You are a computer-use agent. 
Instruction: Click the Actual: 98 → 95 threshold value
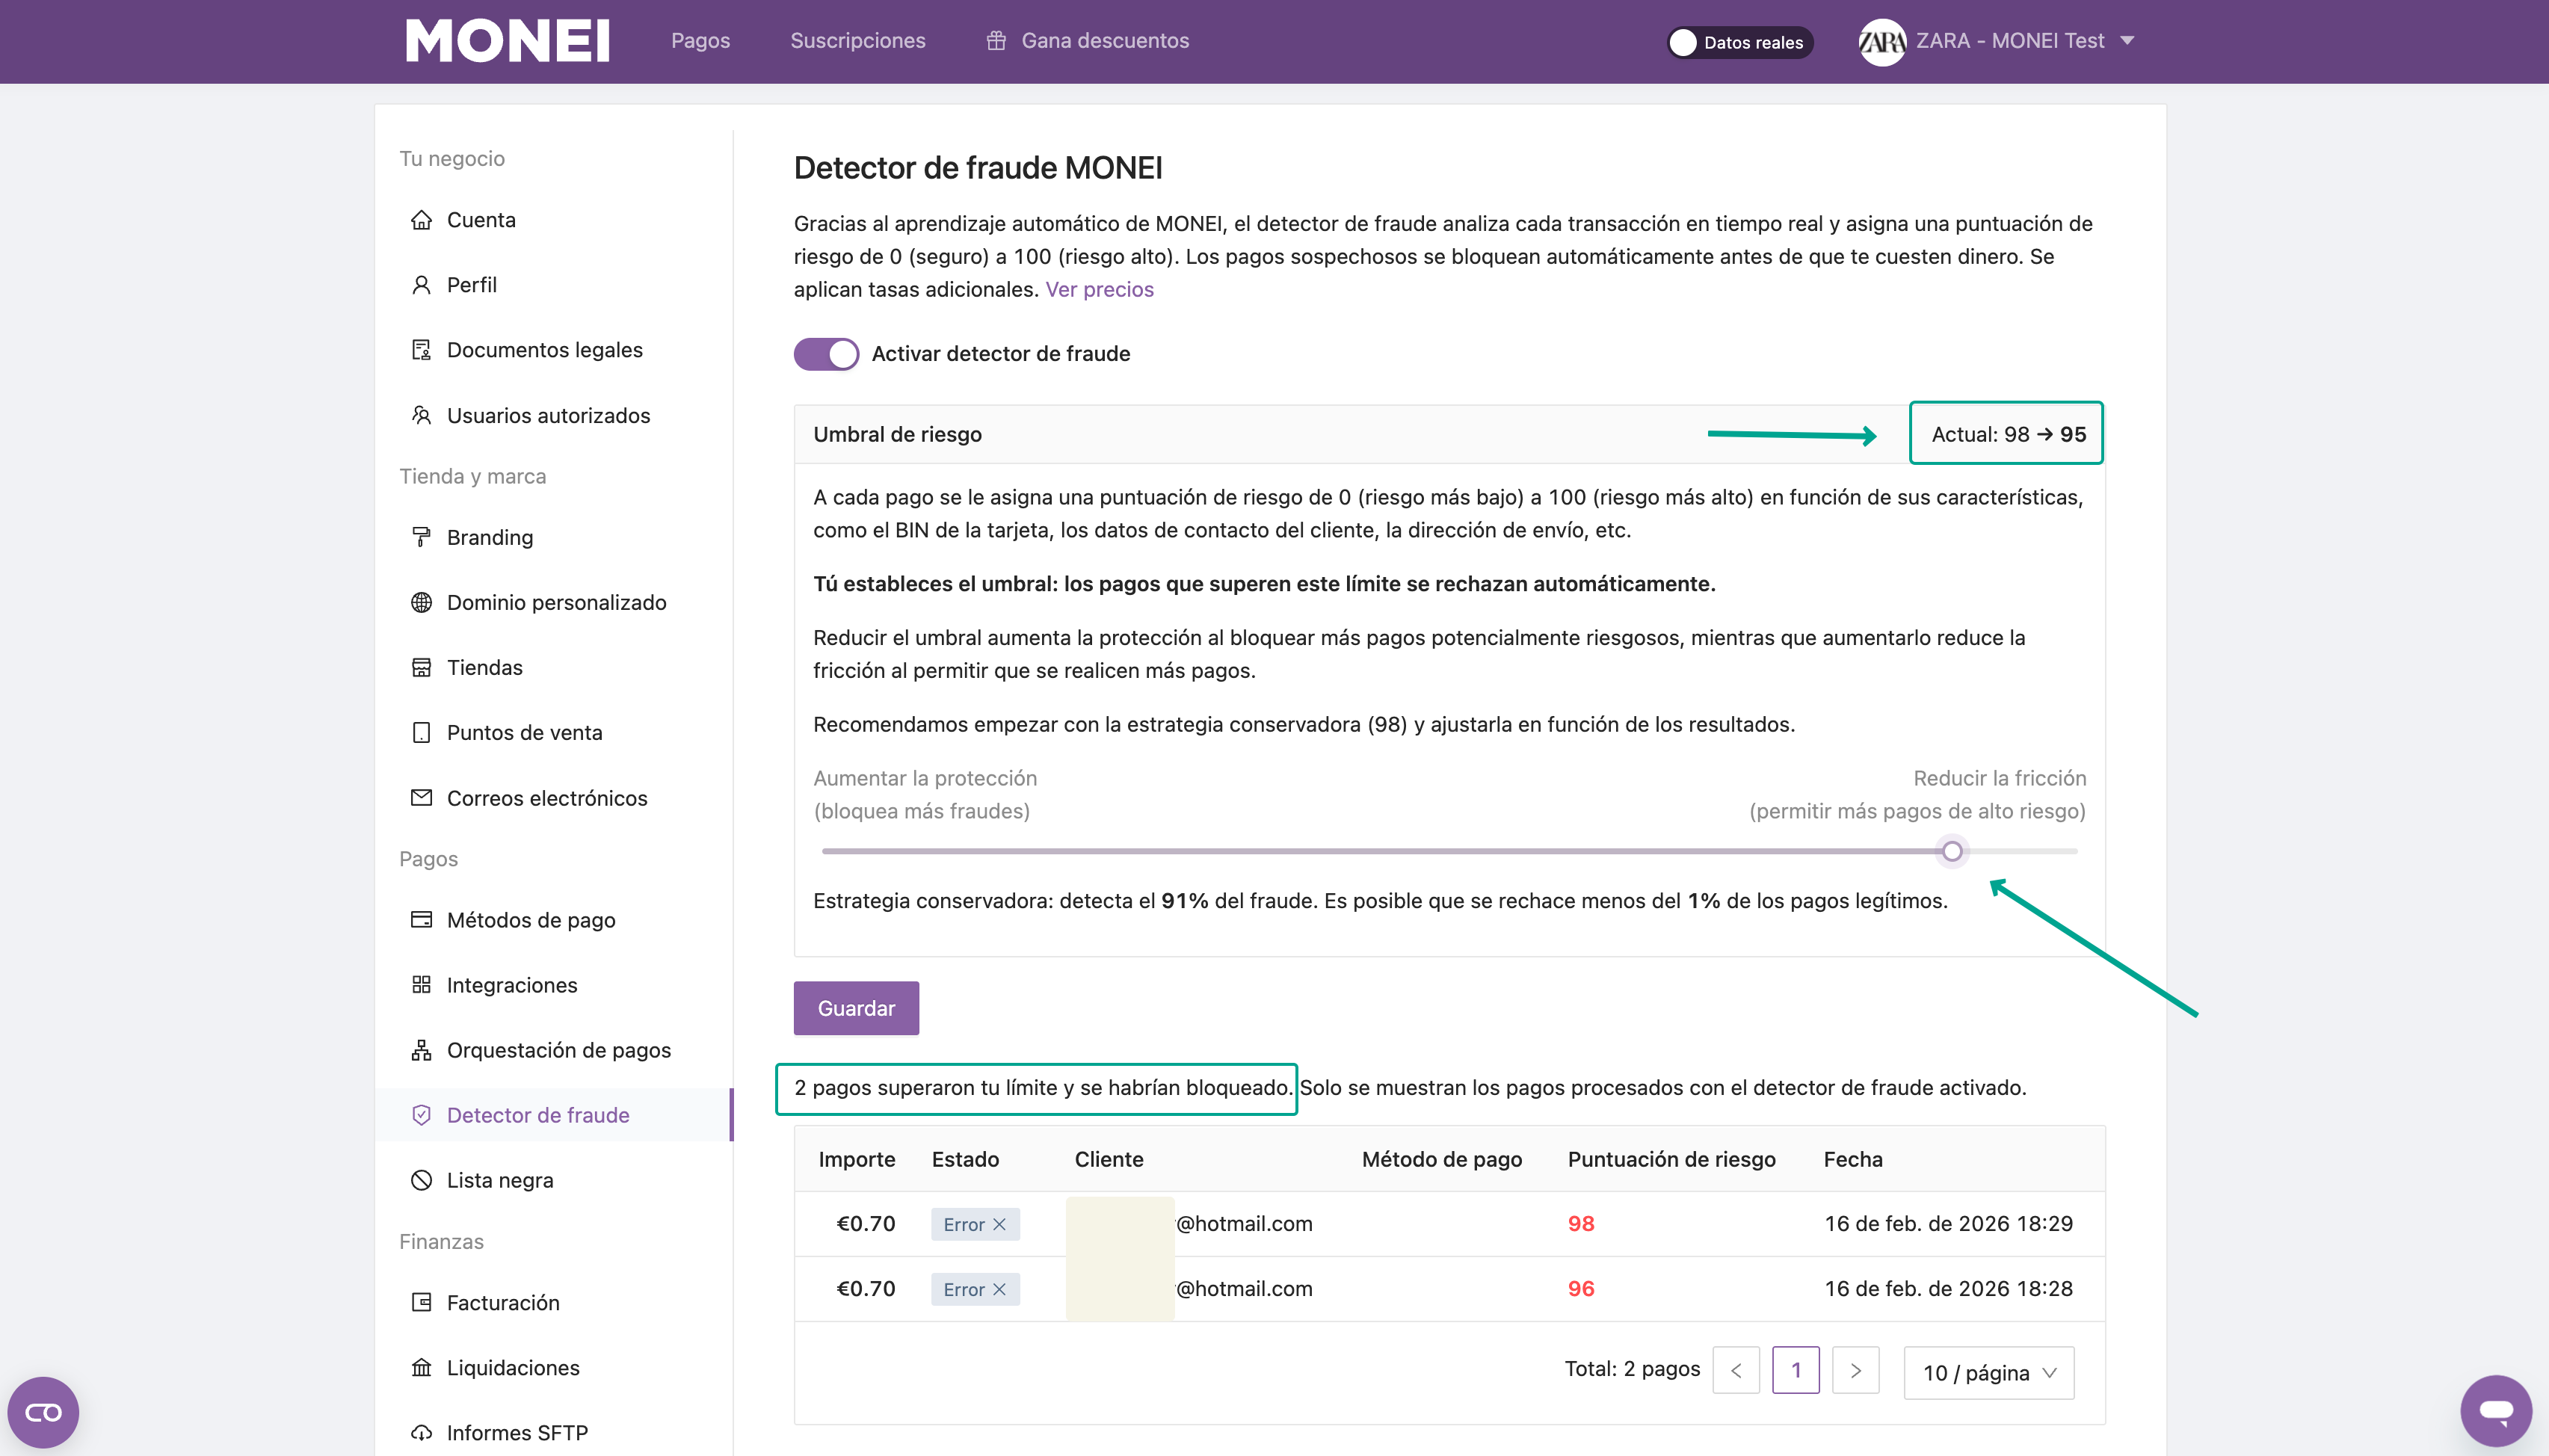tap(2008, 434)
